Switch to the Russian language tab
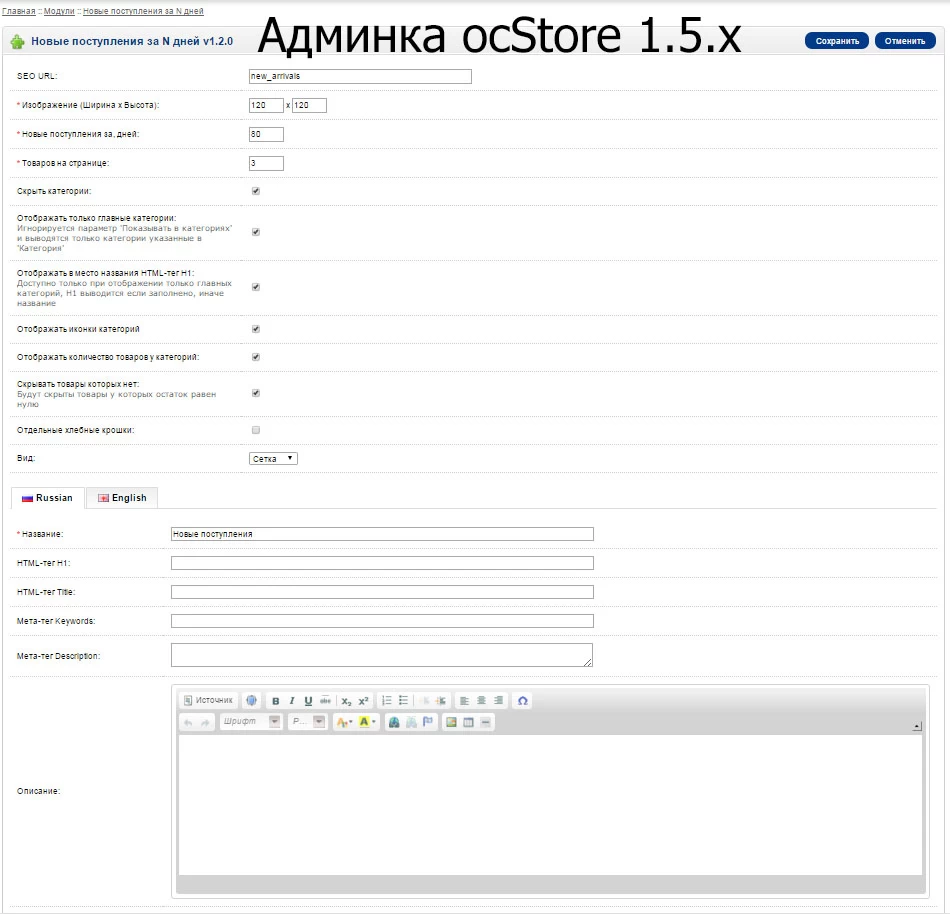The width and height of the screenshot is (950, 914). tap(48, 498)
